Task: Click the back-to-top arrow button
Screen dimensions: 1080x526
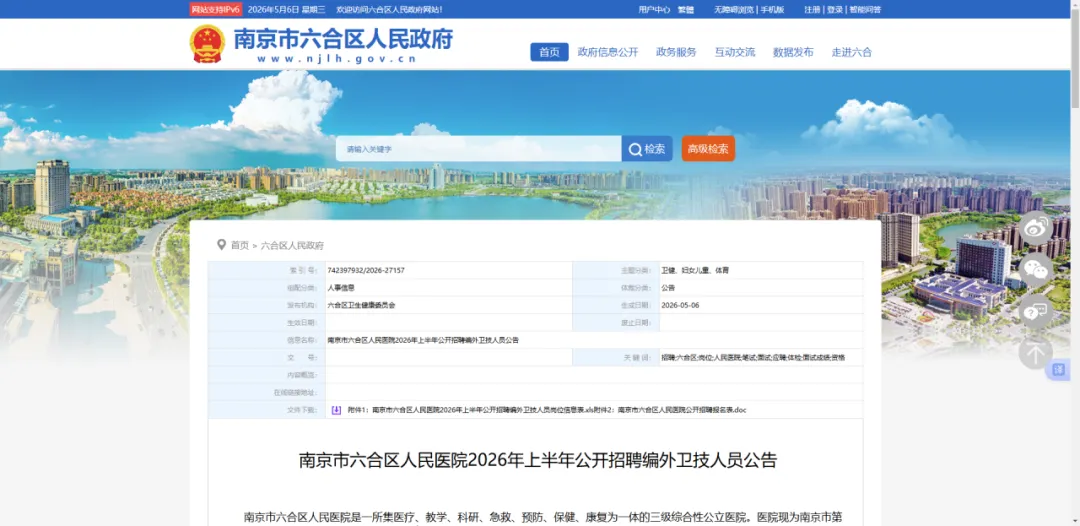Action: pos(1035,353)
